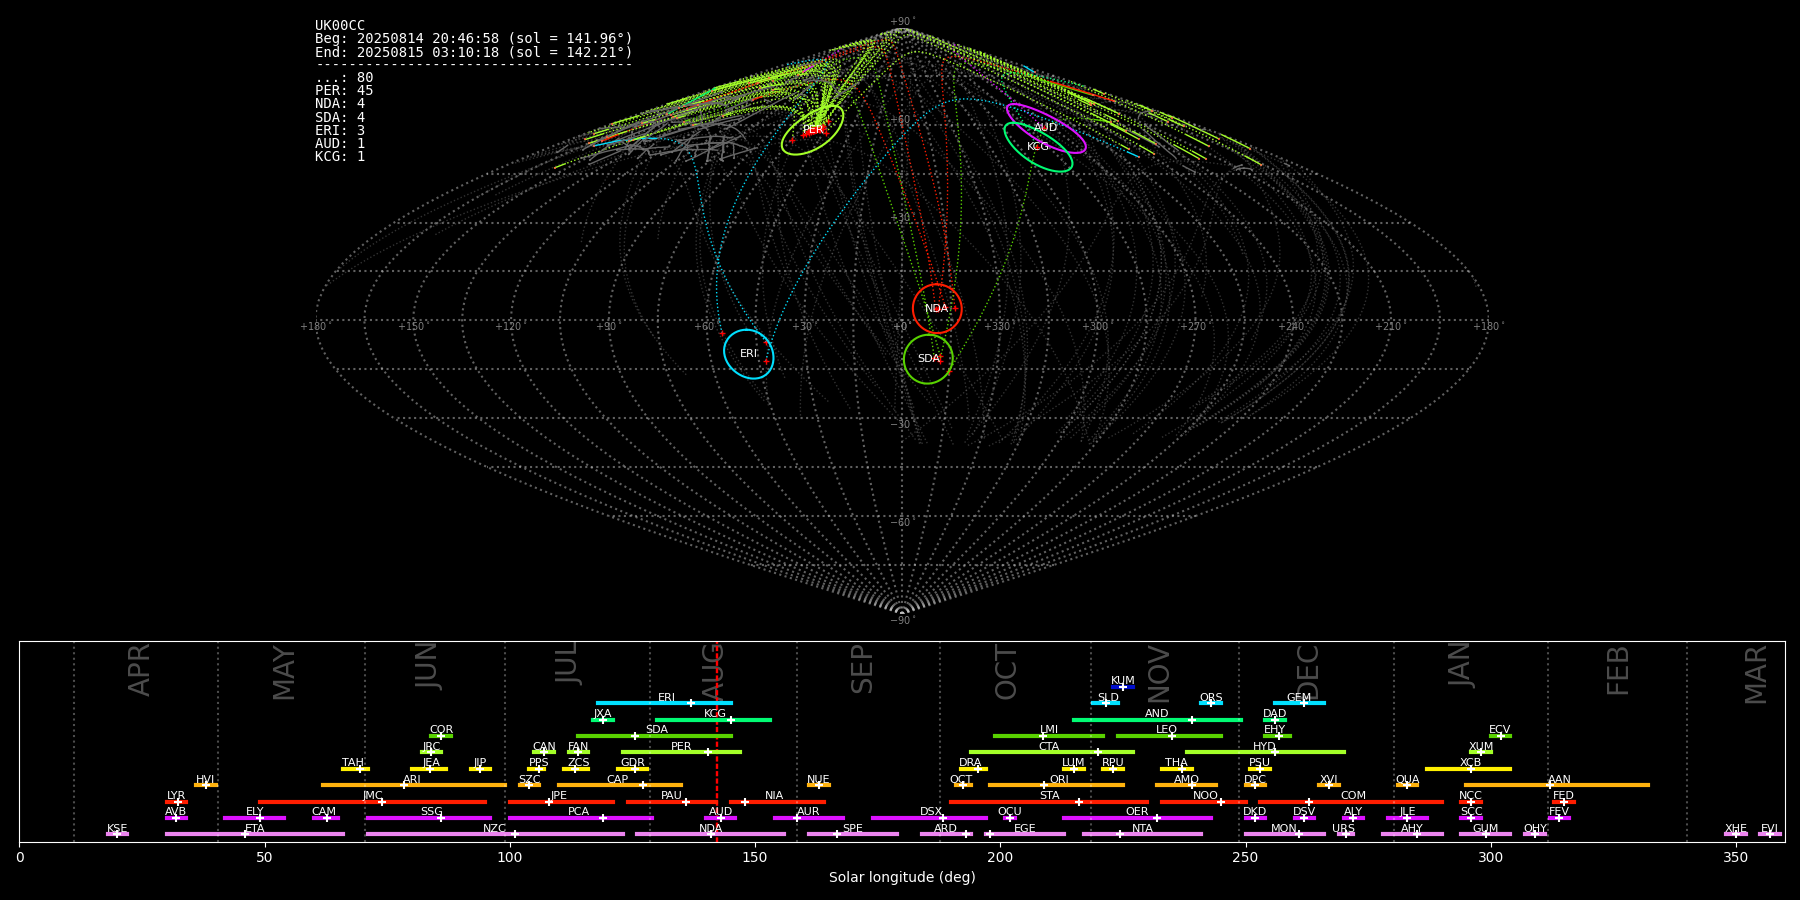Click the DEC month label
Viewport: 1800px width, 900px height.
tap(1308, 672)
